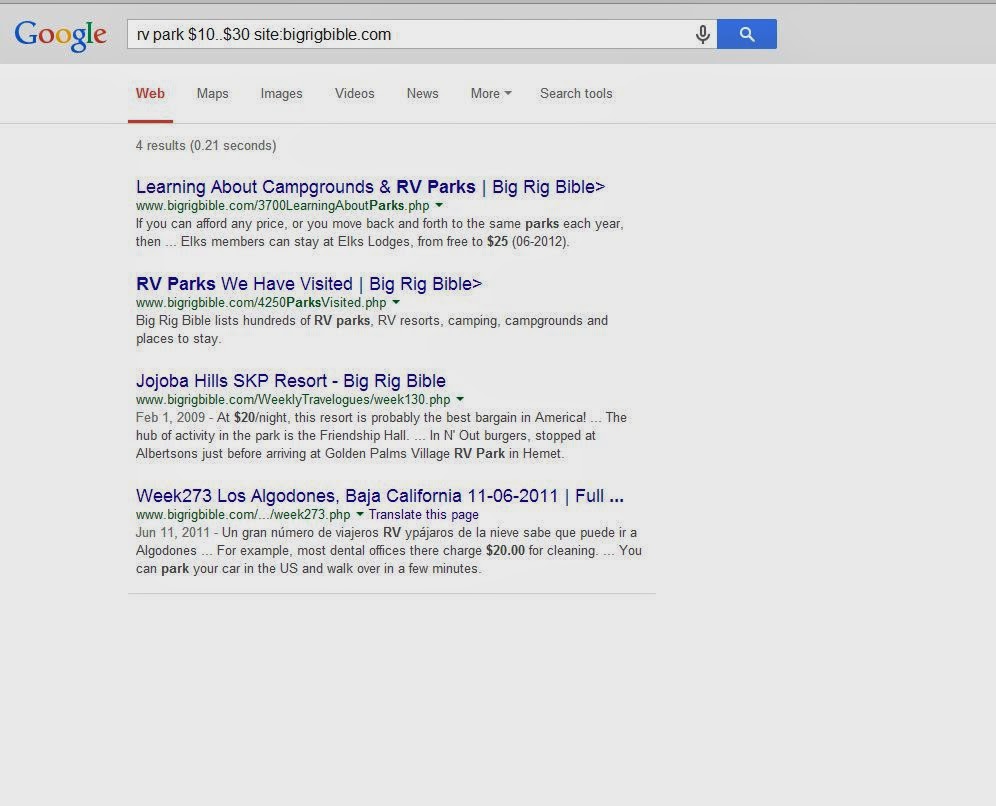The height and width of the screenshot is (806, 996).
Task: Click the 4 results count text
Action: 206,145
